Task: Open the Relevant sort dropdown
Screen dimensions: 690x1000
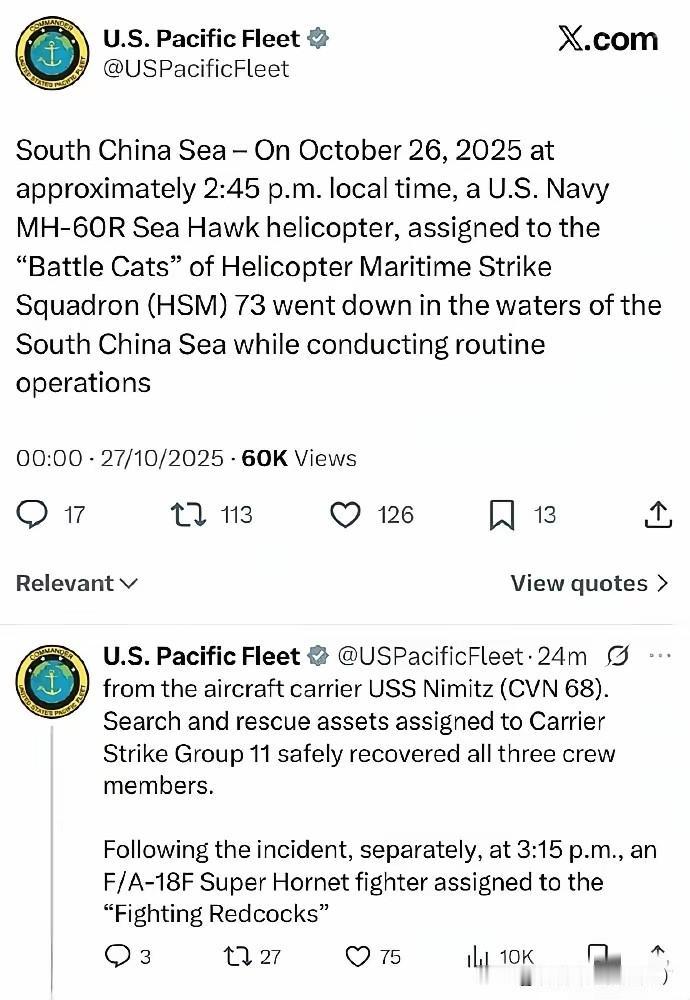Action: coord(77,583)
